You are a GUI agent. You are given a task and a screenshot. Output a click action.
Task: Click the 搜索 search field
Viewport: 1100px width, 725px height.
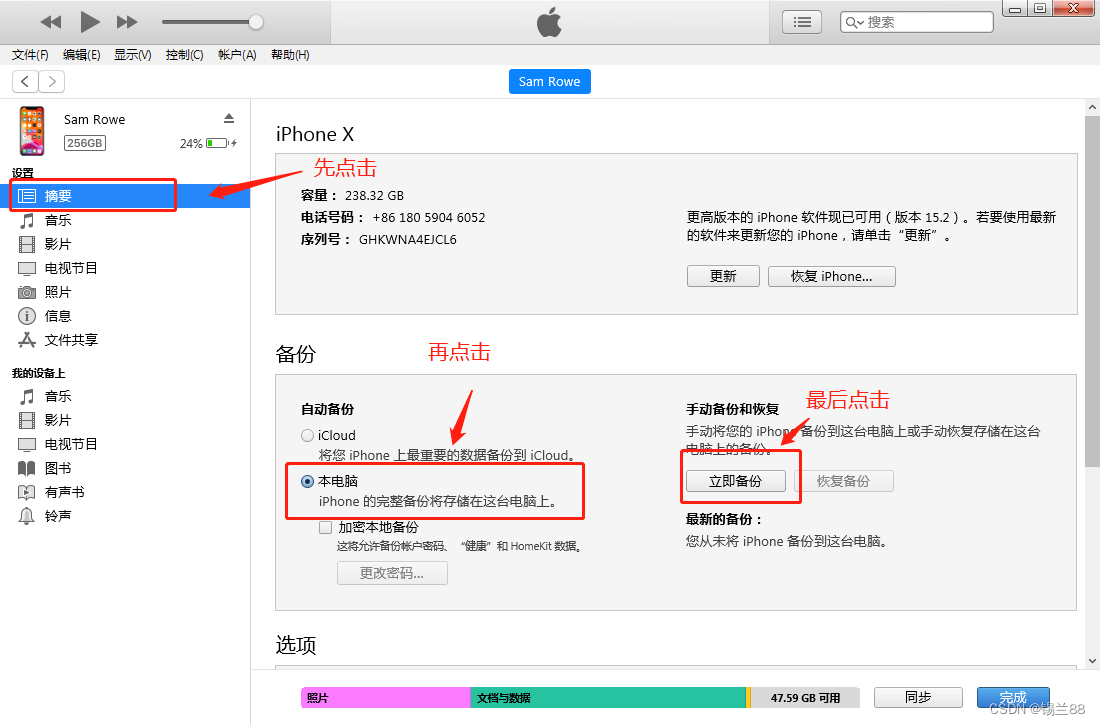tap(916, 22)
